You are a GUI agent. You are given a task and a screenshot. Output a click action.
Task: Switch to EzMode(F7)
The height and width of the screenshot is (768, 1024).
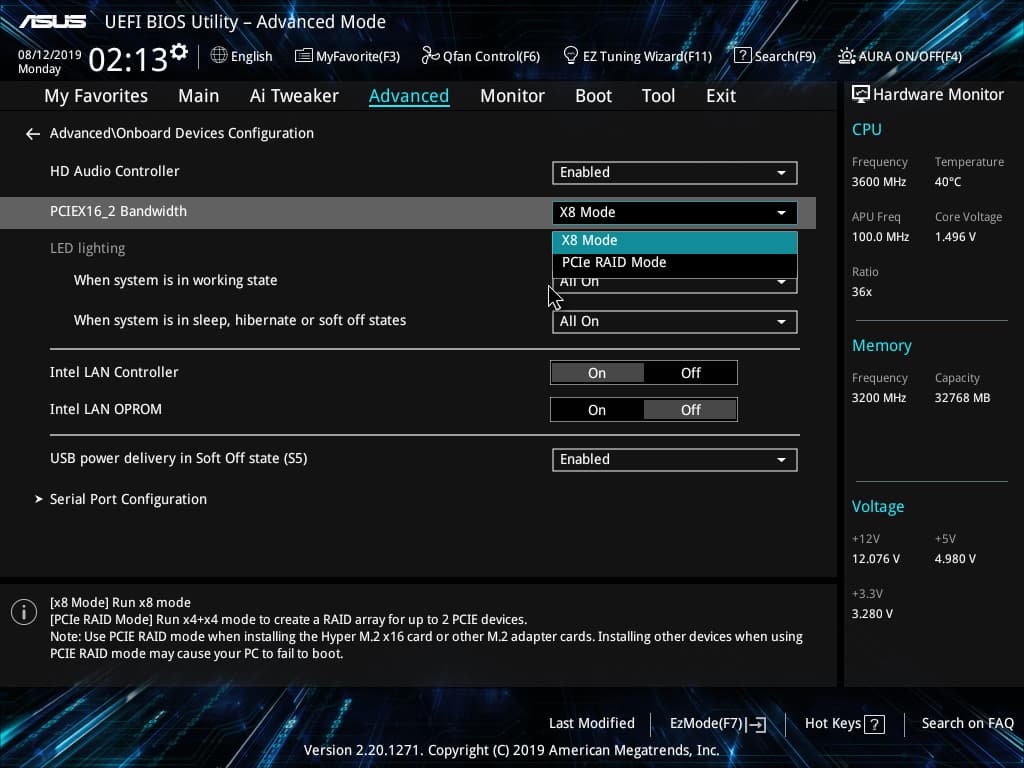pos(707,724)
